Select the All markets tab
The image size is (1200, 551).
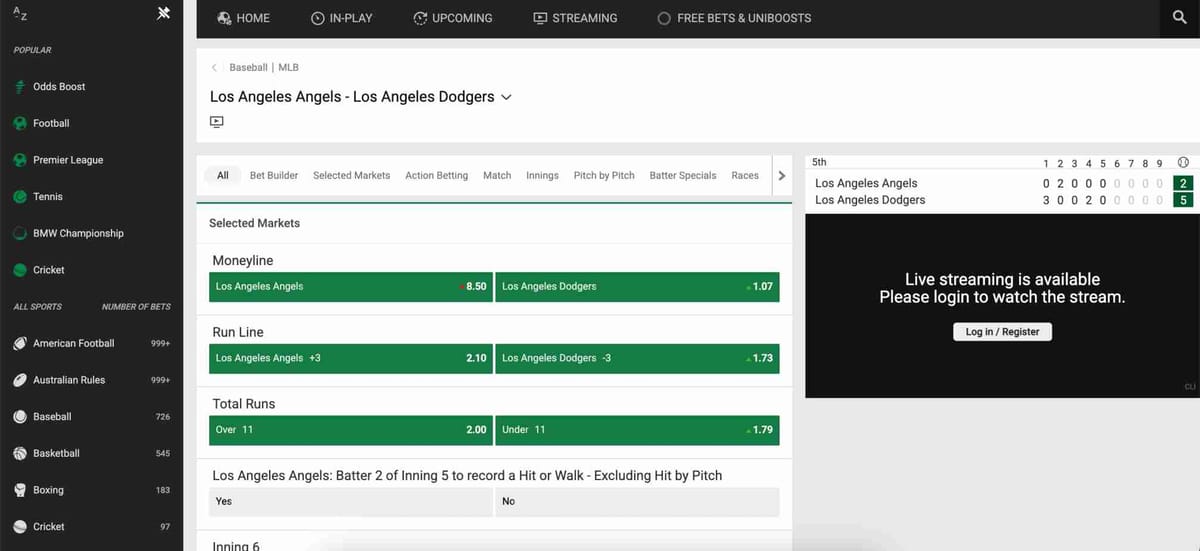pyautogui.click(x=223, y=175)
